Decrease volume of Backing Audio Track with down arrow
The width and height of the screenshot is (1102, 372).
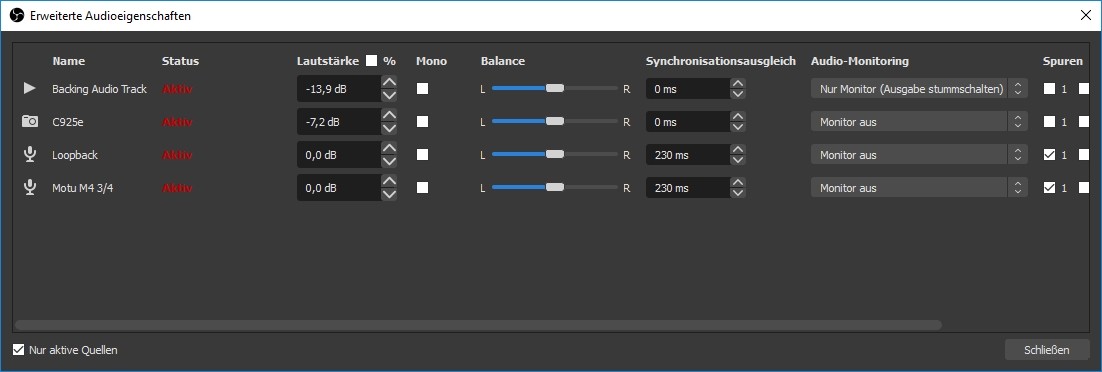tap(389, 96)
